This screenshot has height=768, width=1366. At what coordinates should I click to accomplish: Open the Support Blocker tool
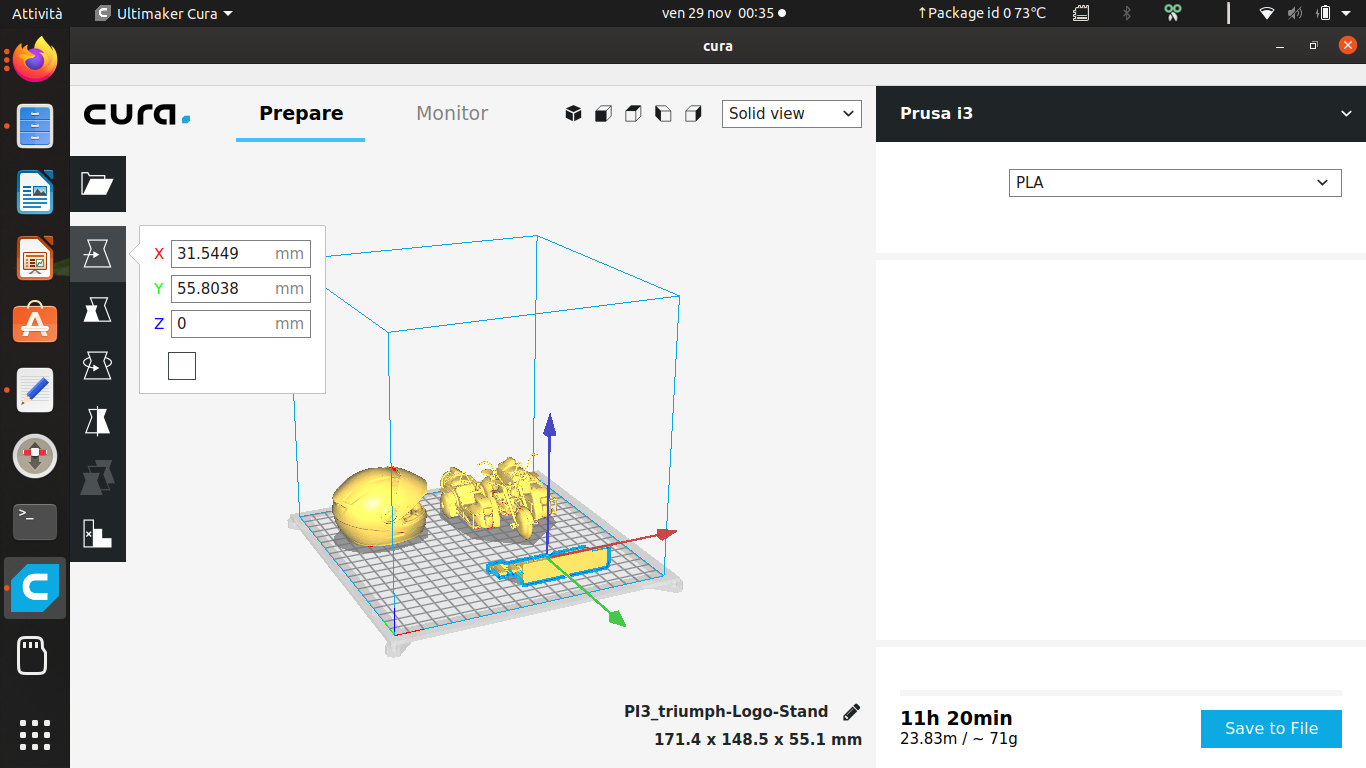point(97,533)
